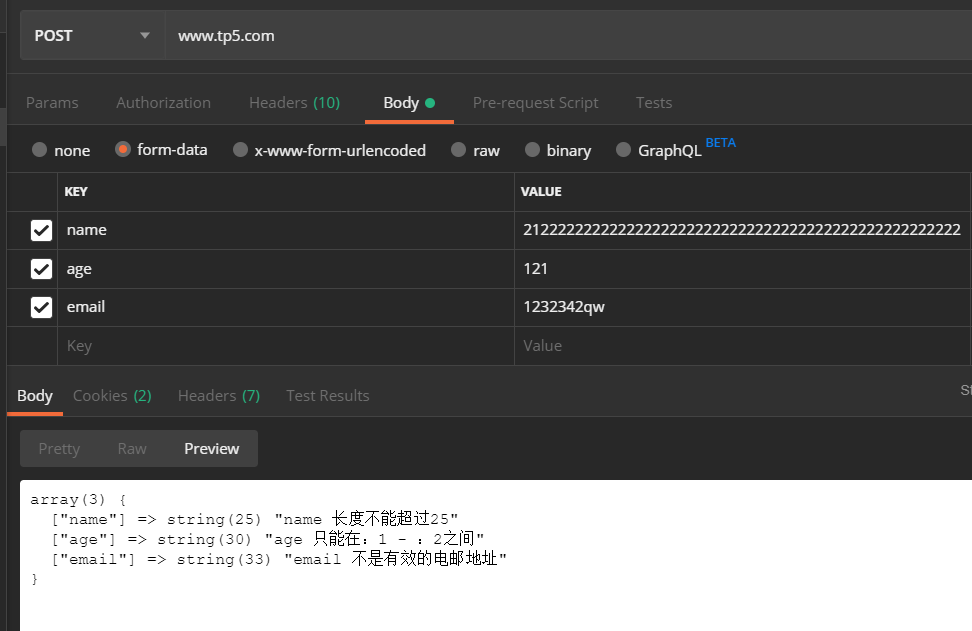Edit the long 2122222... name value
Viewport: 972px width, 631px height.
[x=743, y=231]
